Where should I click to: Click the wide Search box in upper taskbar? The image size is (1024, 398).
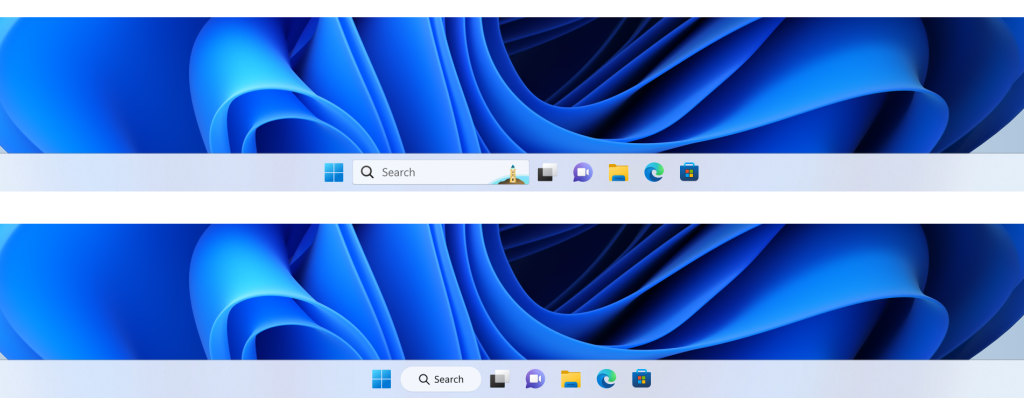[441, 173]
